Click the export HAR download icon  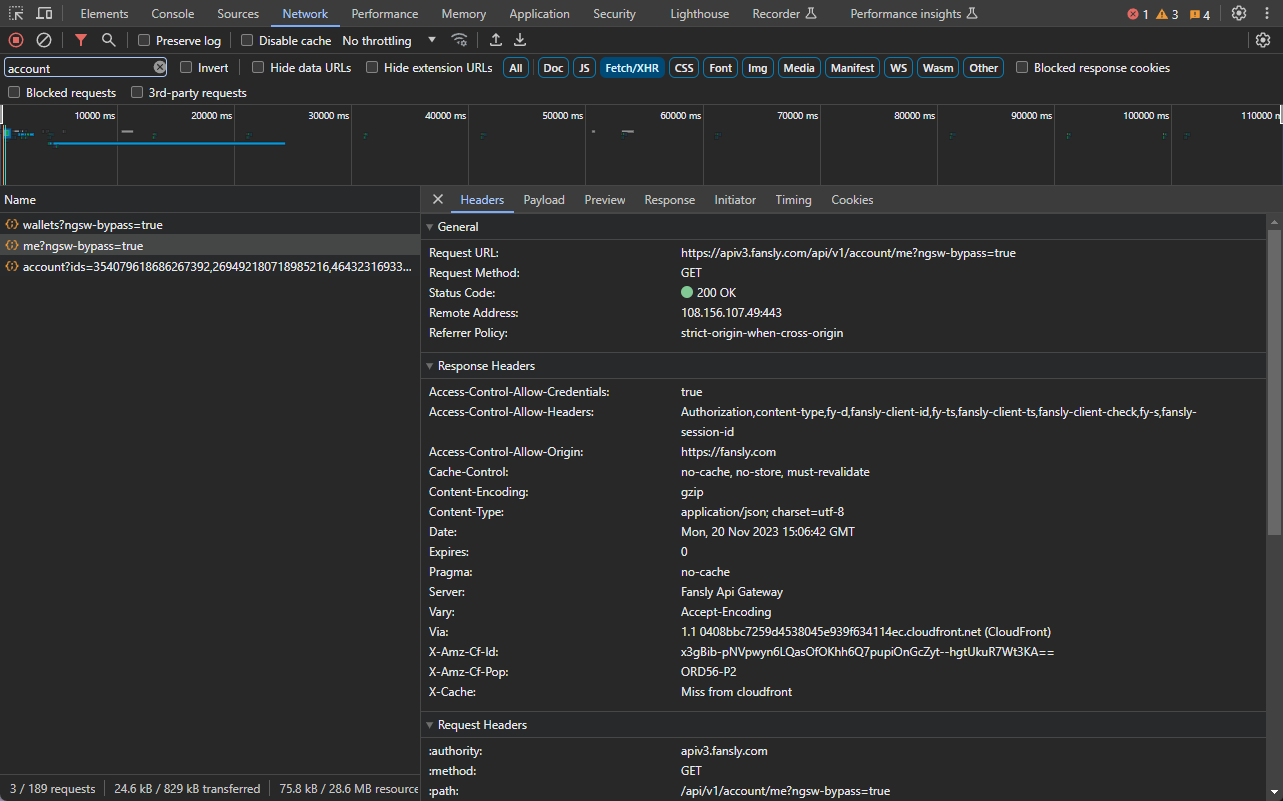click(520, 40)
